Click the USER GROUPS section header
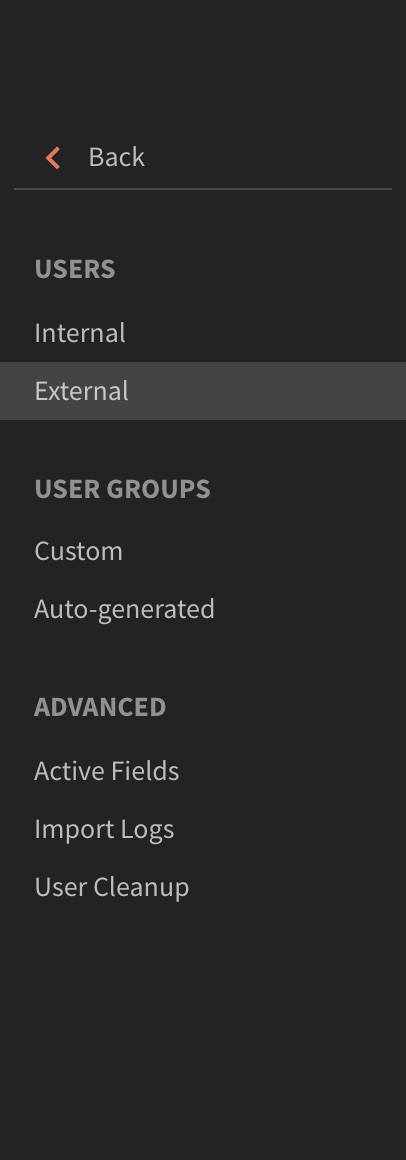The image size is (406, 1160). [123, 489]
